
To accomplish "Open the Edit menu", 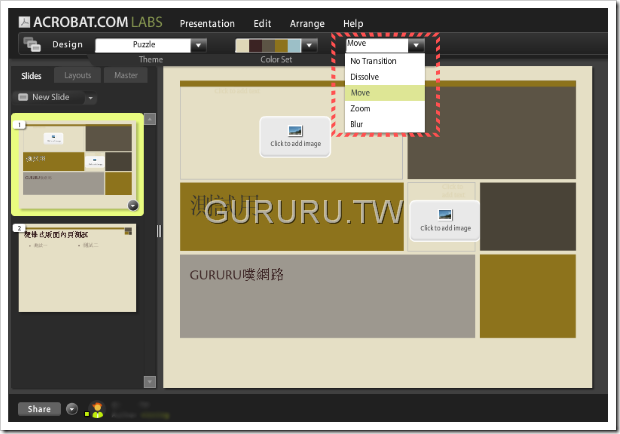I will (x=262, y=24).
